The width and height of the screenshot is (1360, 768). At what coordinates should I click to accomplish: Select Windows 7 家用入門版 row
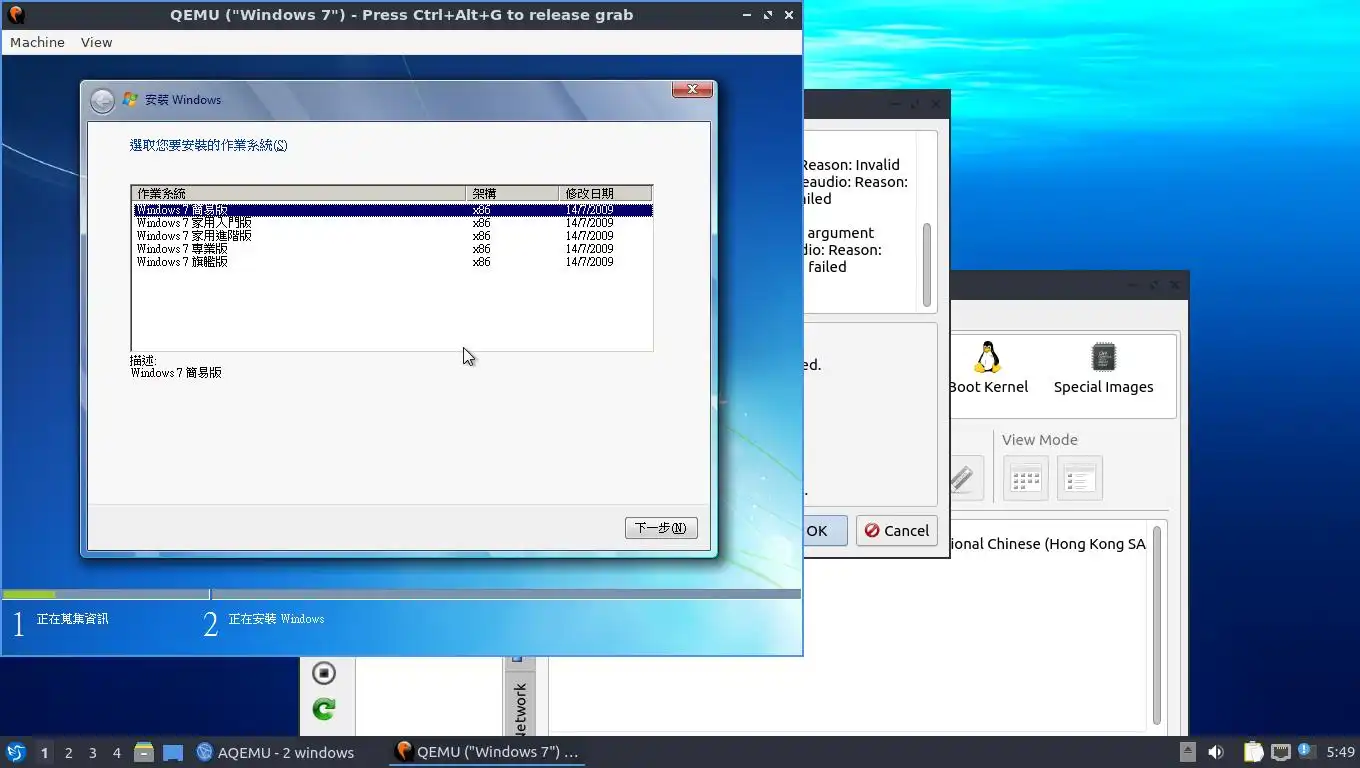point(392,223)
